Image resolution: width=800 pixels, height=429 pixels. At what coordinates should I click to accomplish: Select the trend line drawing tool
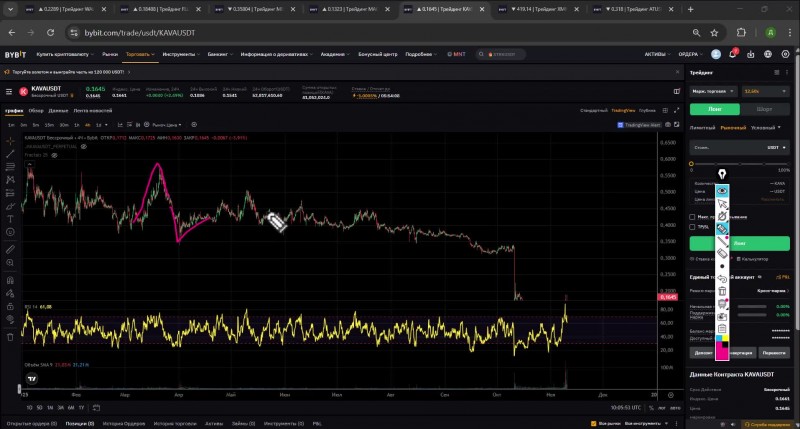[10, 153]
